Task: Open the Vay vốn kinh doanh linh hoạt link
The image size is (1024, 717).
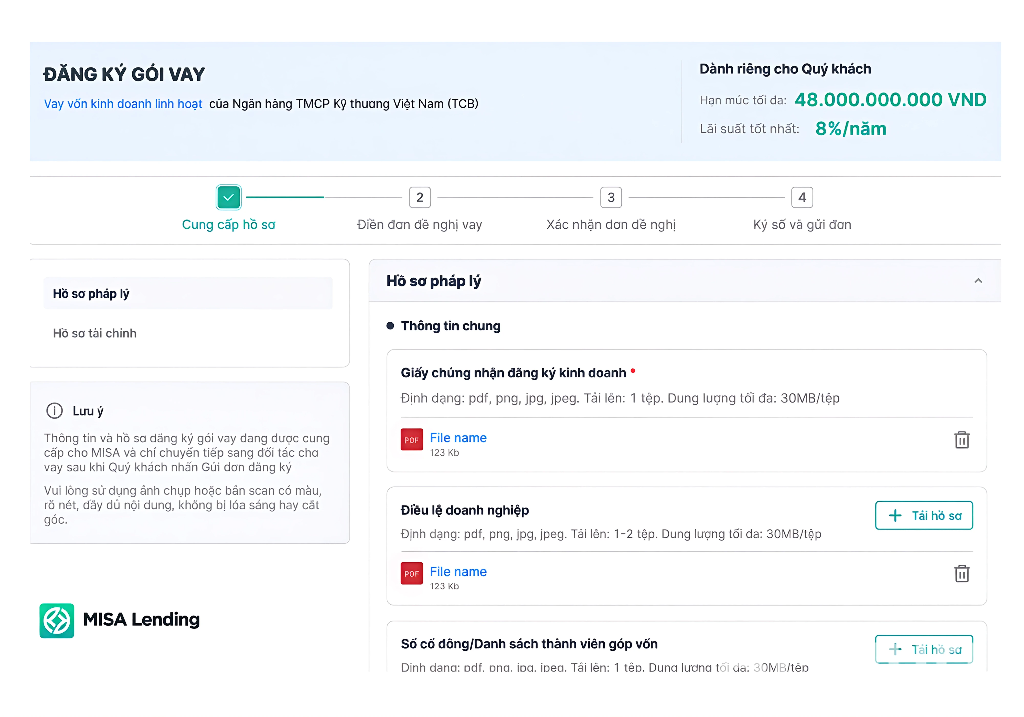Action: click(x=122, y=103)
